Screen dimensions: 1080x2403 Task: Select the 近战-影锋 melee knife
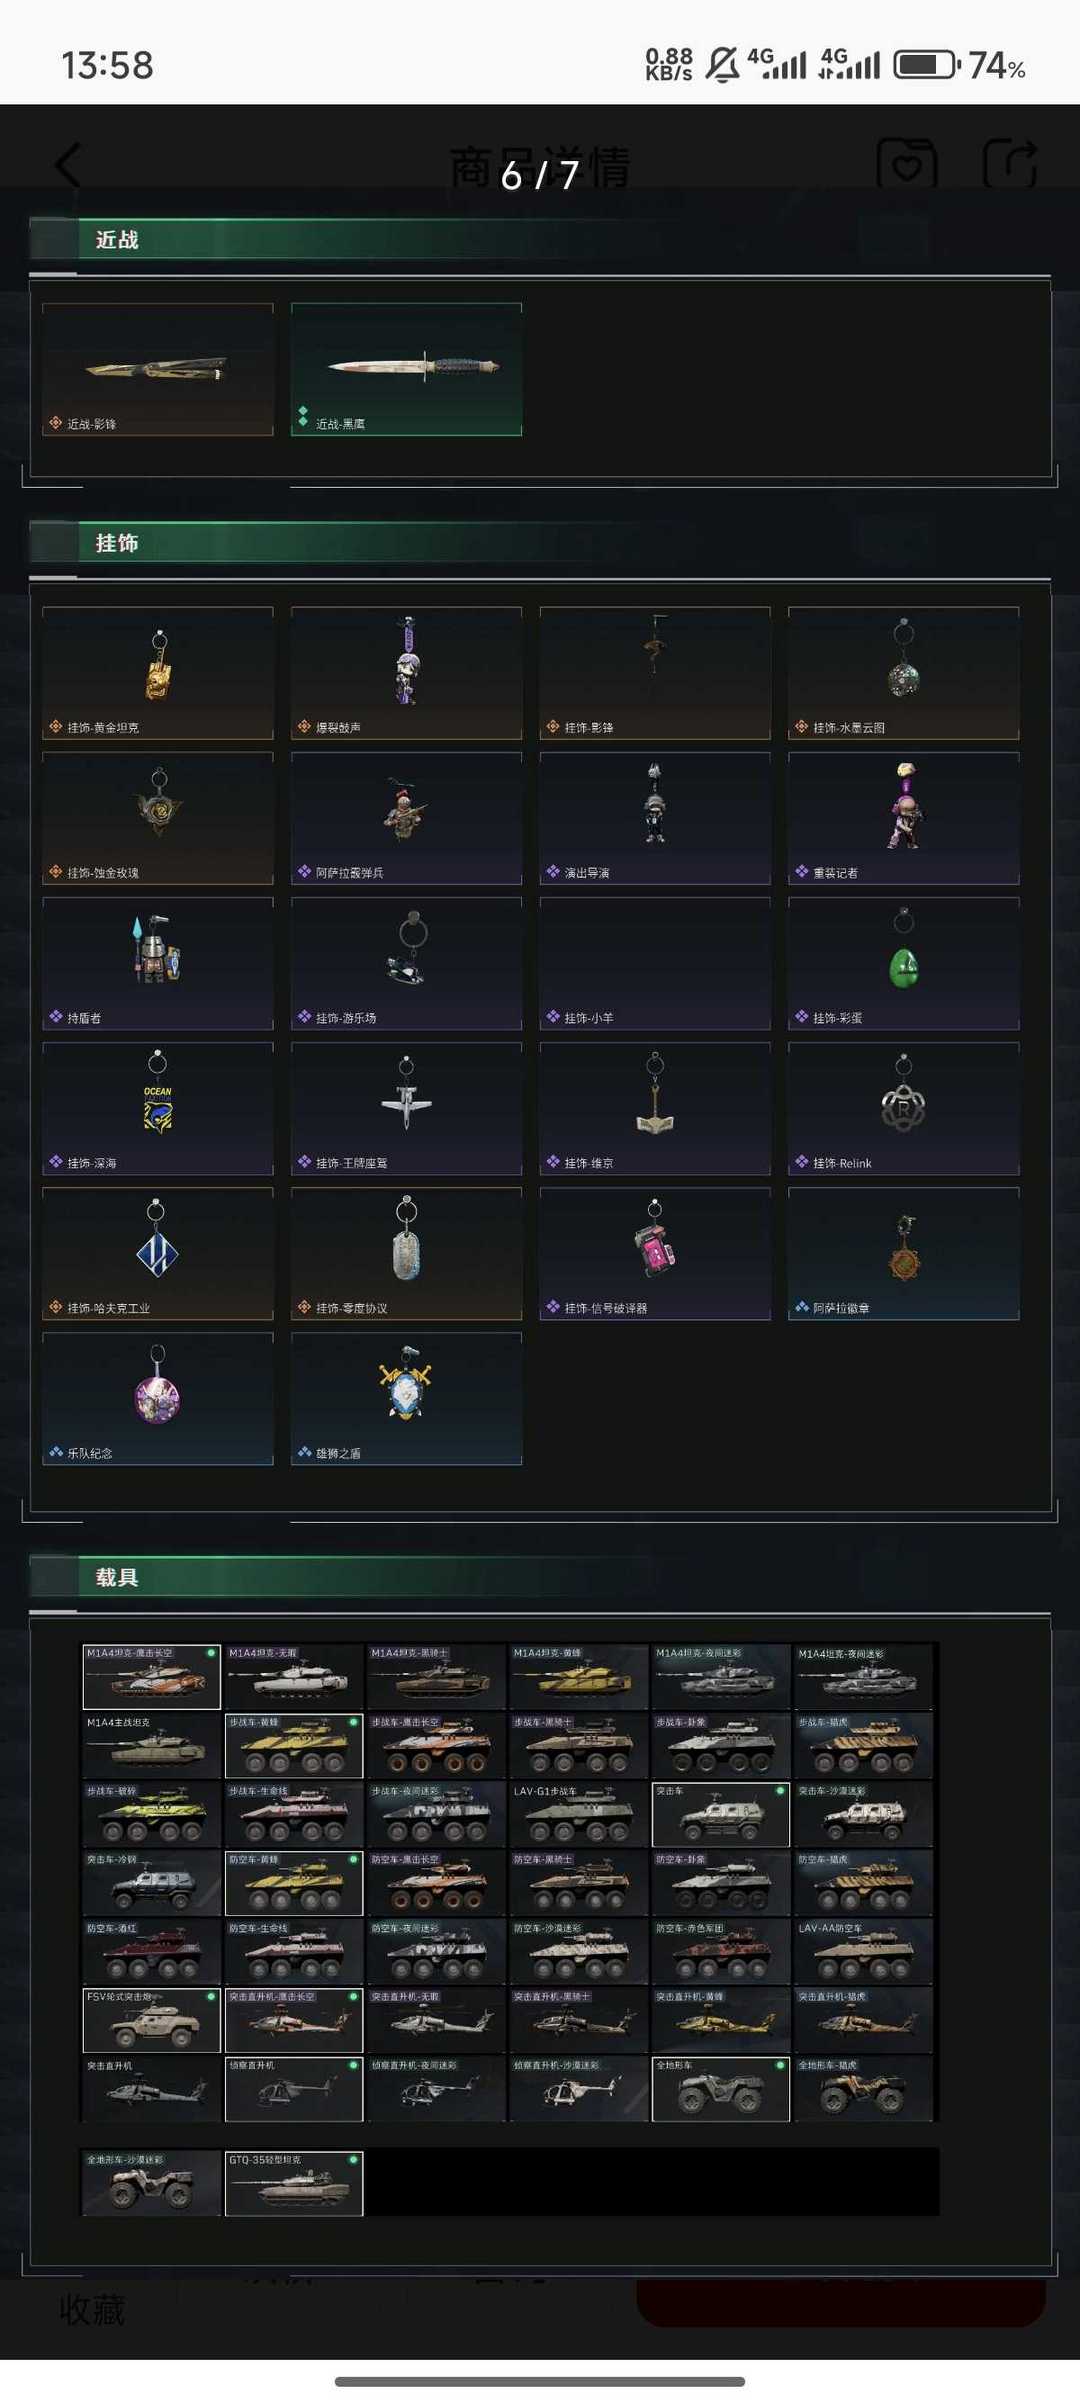click(x=158, y=369)
